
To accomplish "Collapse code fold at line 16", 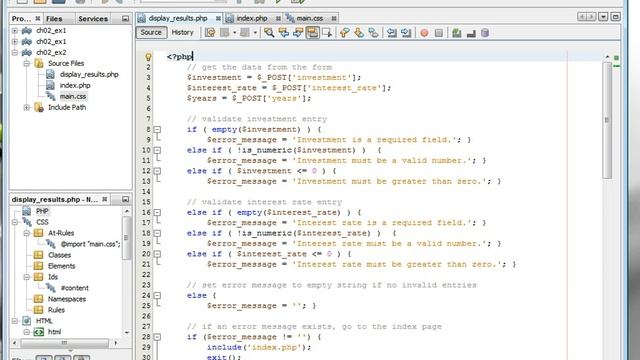I will (157, 212).
